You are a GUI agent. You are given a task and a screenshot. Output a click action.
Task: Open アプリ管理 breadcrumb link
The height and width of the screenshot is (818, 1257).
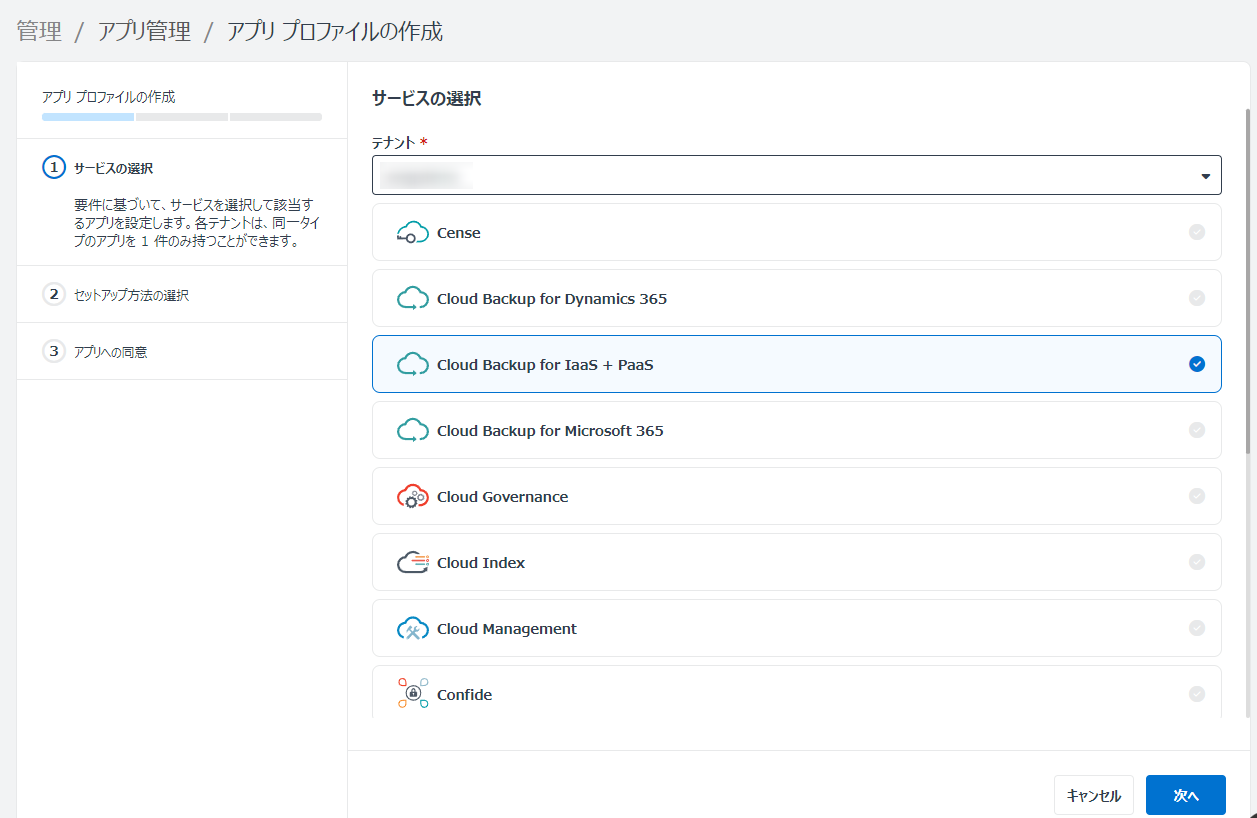[x=144, y=31]
